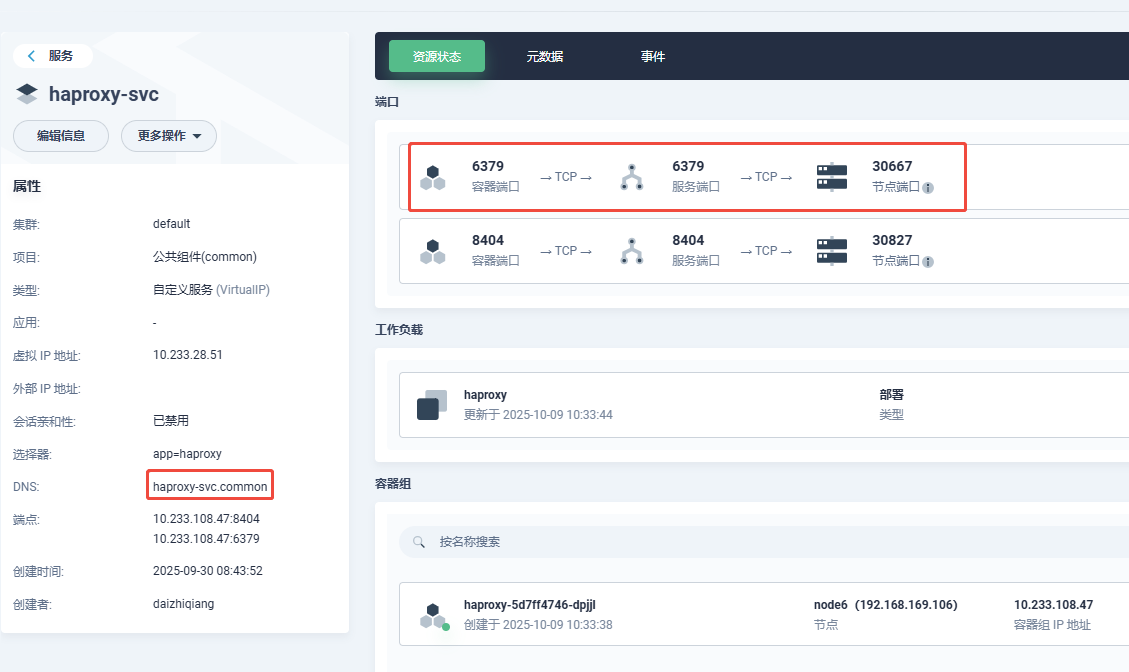This screenshot has height=672, width=1129.
Task: Open the 更多操作 dropdown
Action: click(169, 136)
